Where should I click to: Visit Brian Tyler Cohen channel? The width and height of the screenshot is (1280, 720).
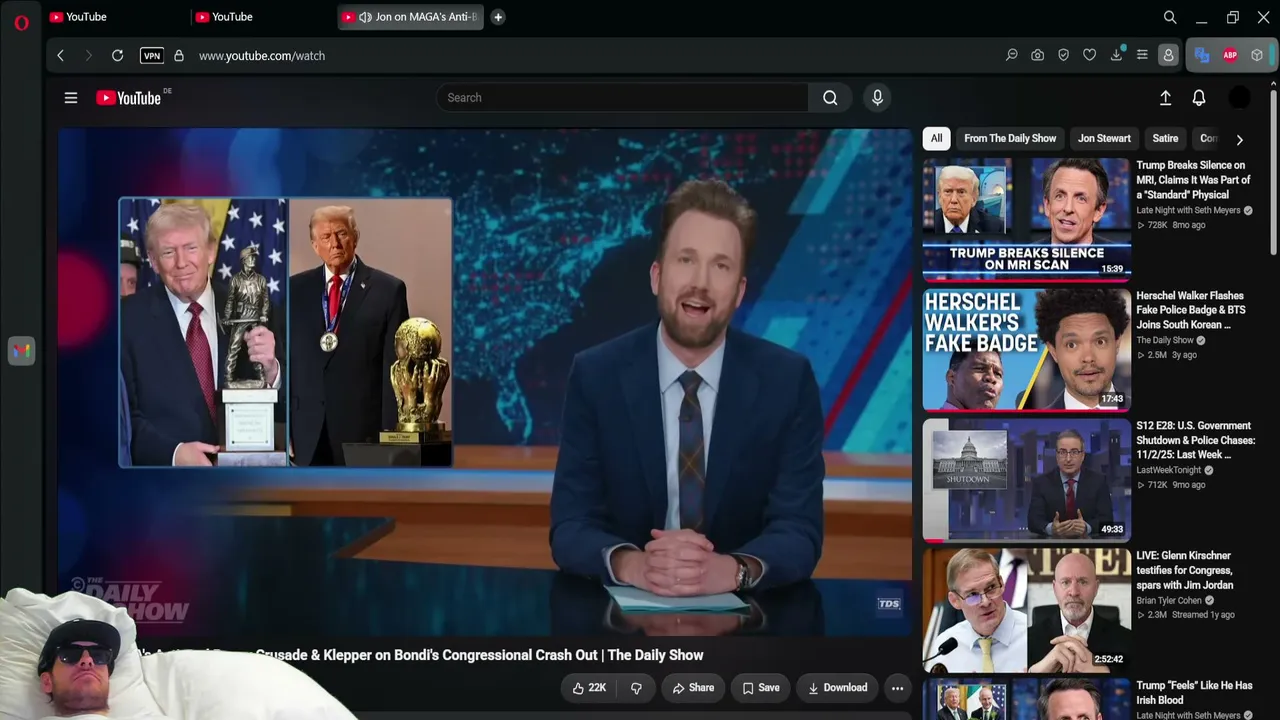tap(1170, 601)
